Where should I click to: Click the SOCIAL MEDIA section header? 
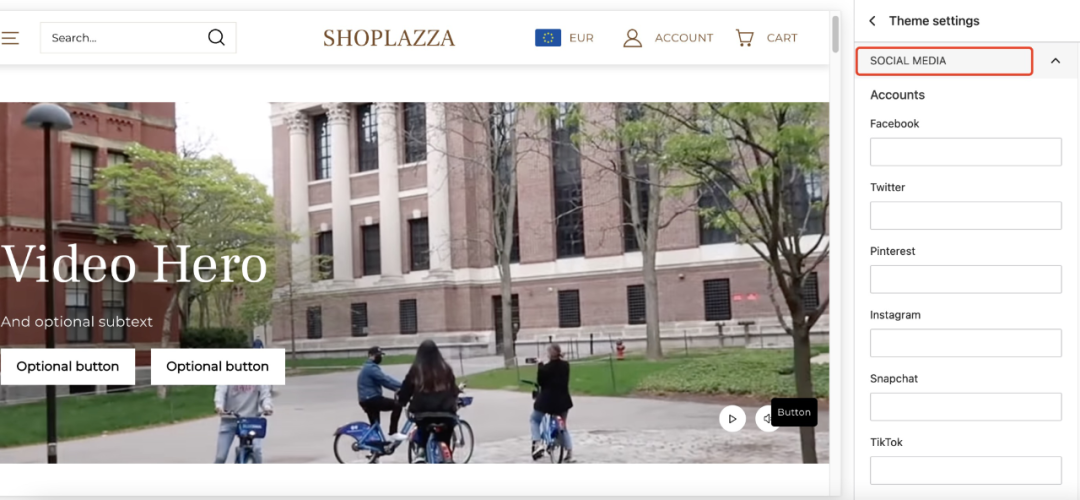click(x=944, y=61)
